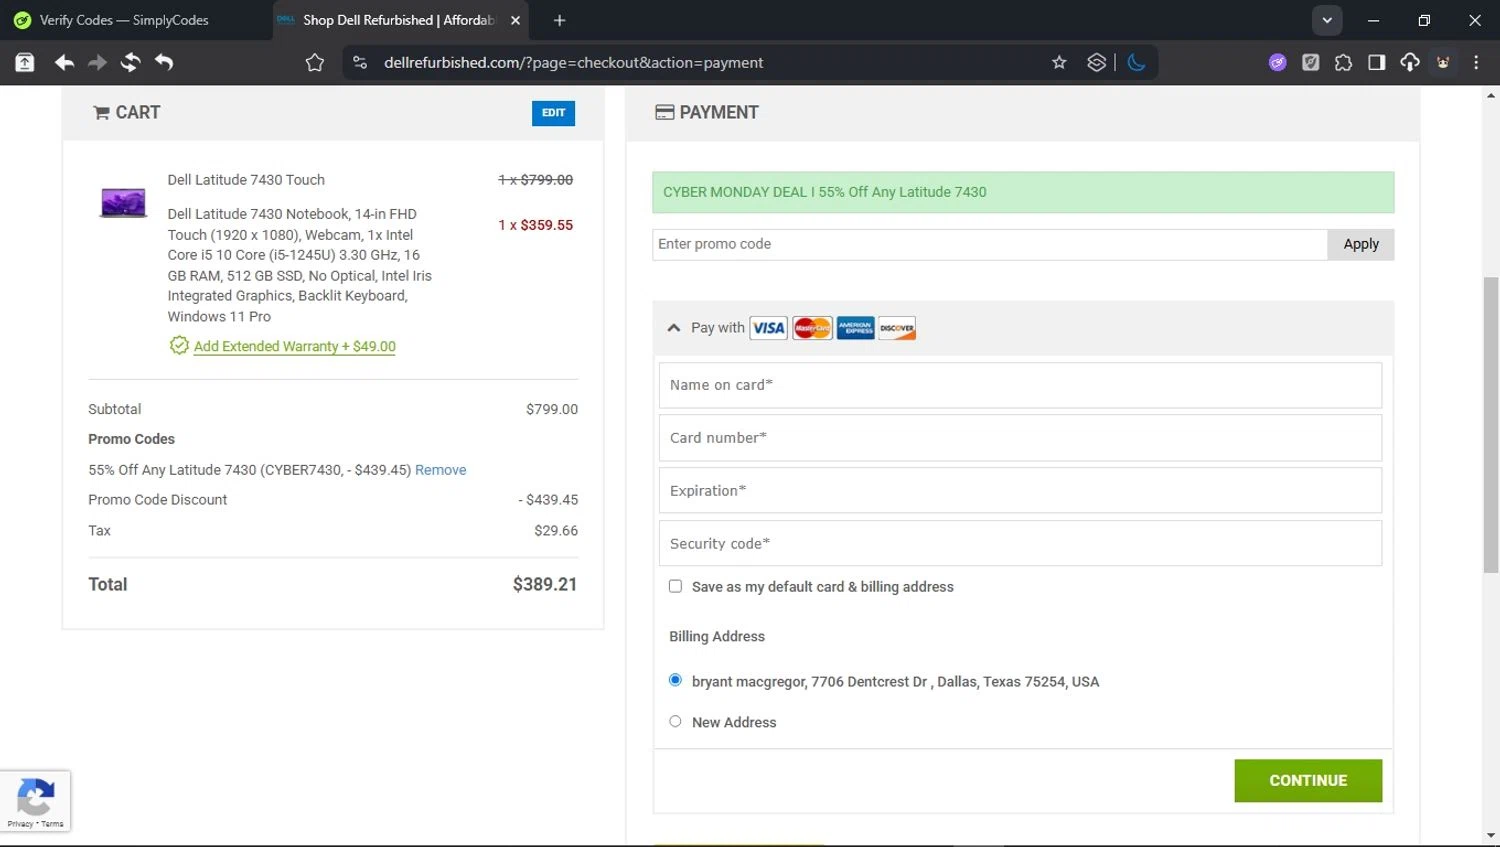The height and width of the screenshot is (847, 1500).
Task: Click the moon icon in address bar
Action: tap(1136, 63)
